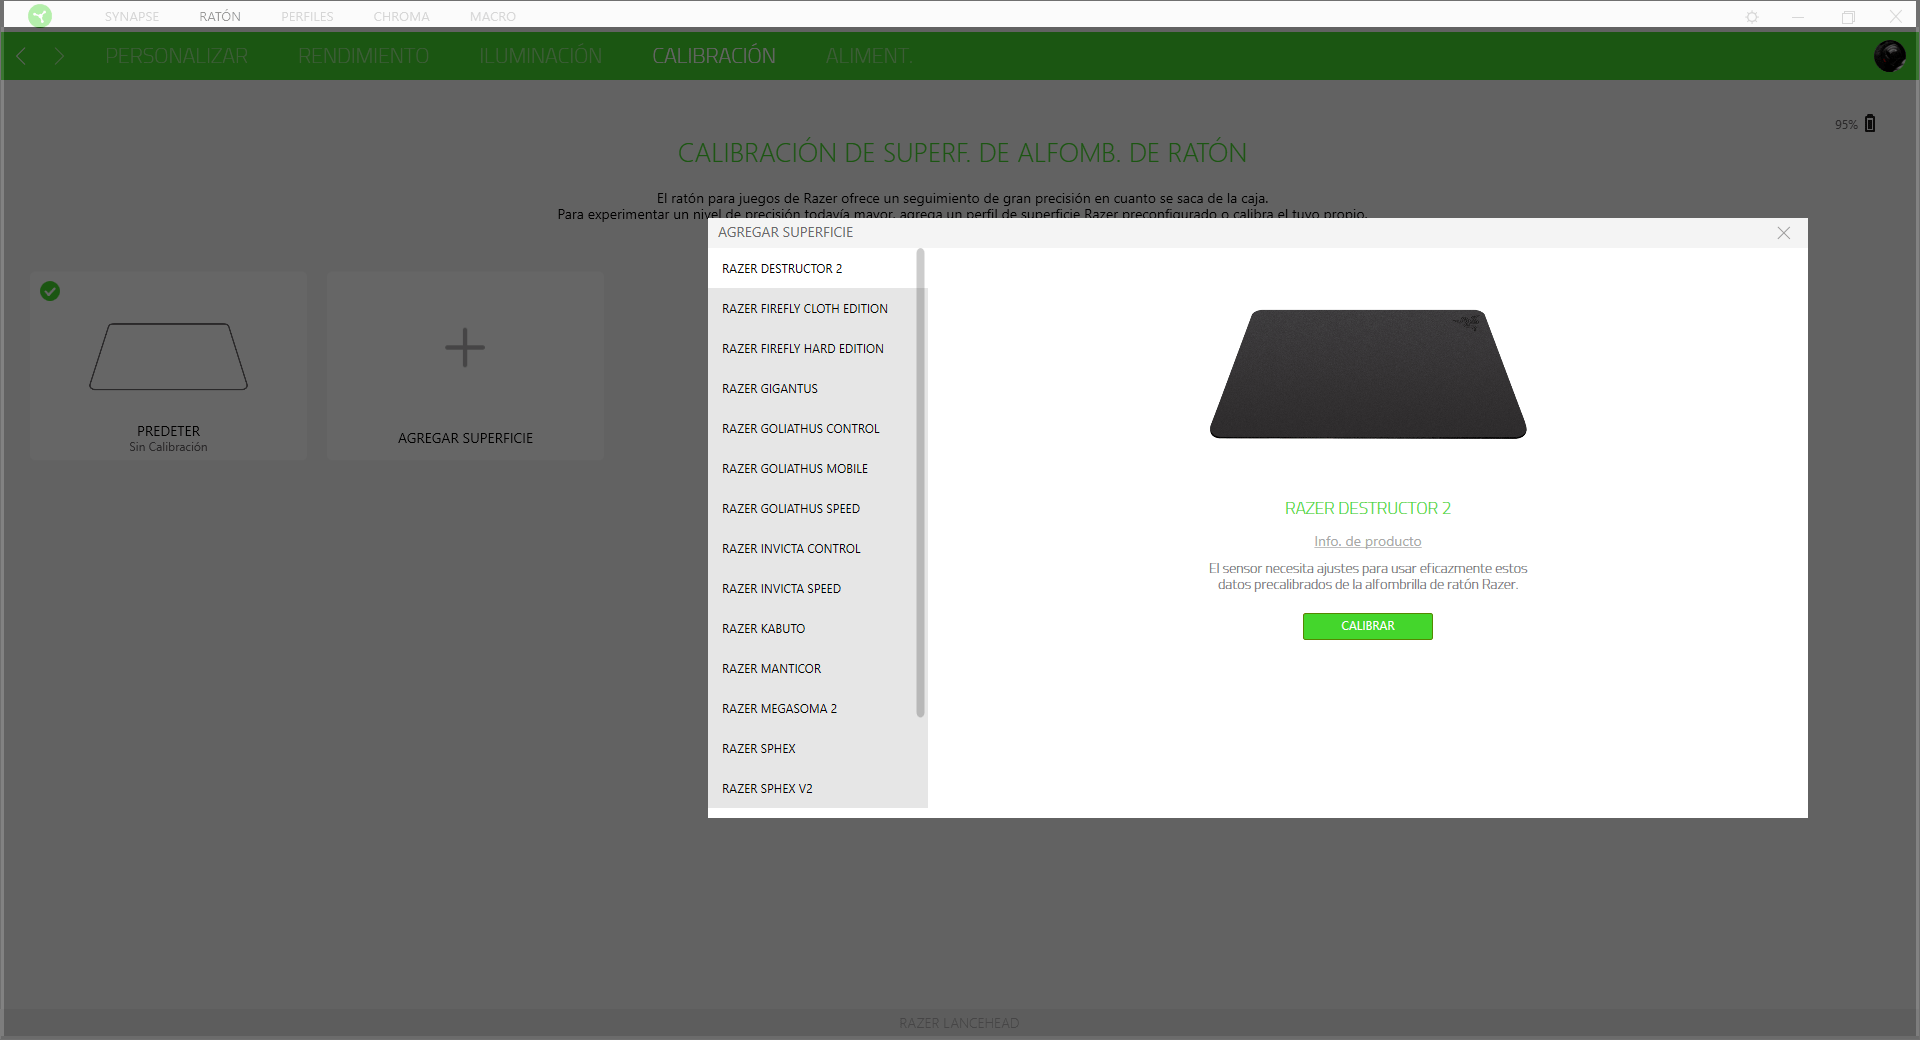Close the Agregar Superficie dialog
The width and height of the screenshot is (1920, 1040).
[x=1784, y=233]
